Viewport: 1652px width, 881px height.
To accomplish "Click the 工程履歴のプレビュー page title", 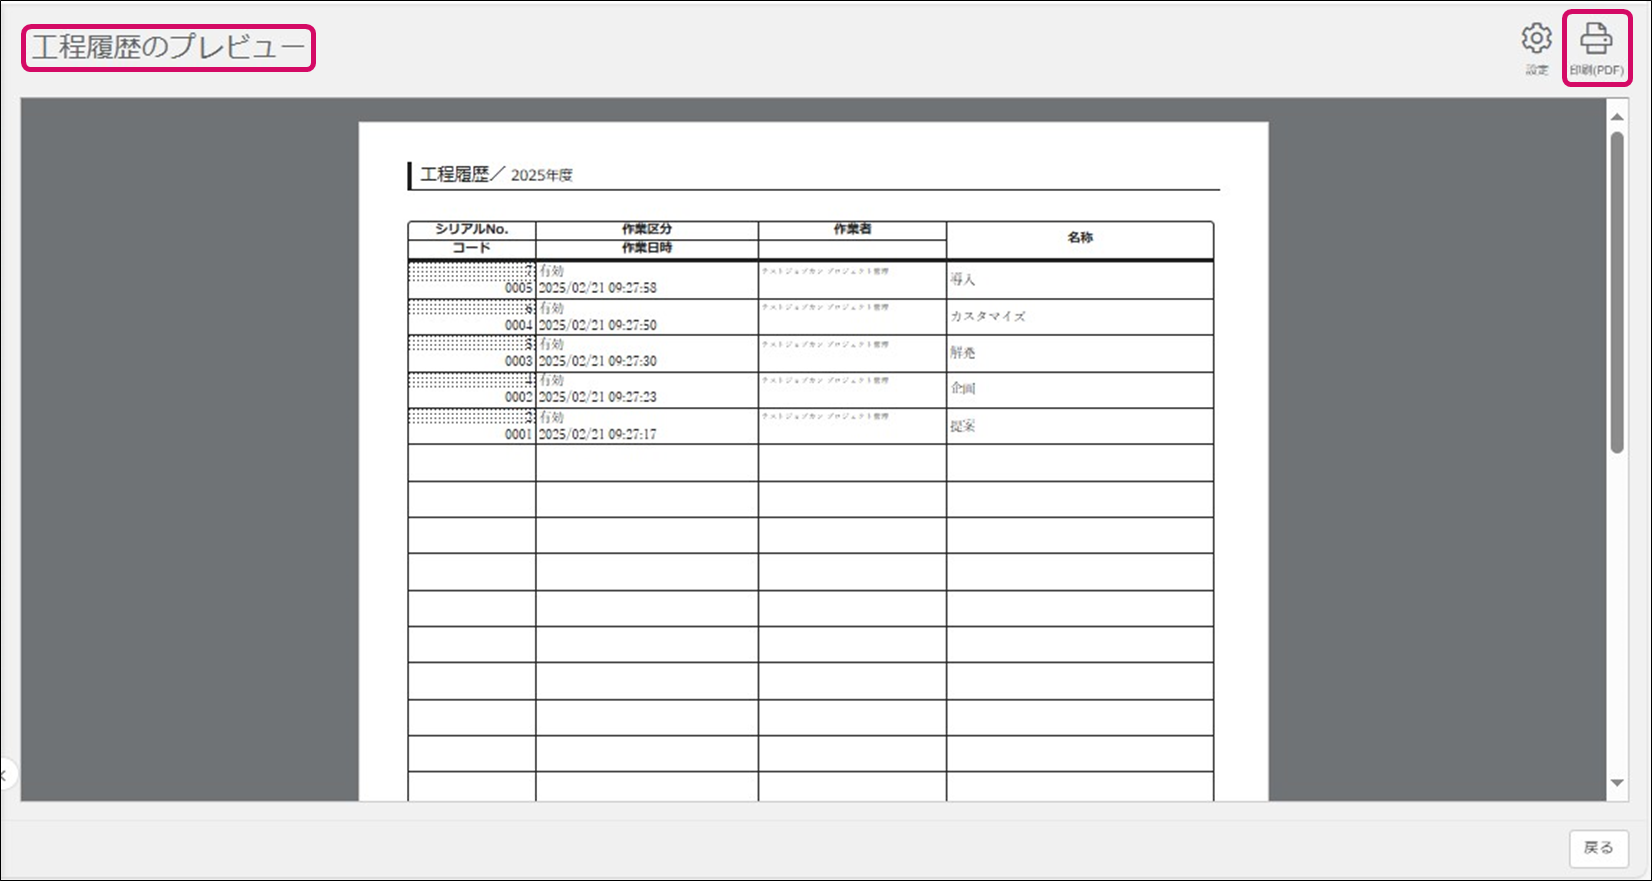I will point(168,48).
